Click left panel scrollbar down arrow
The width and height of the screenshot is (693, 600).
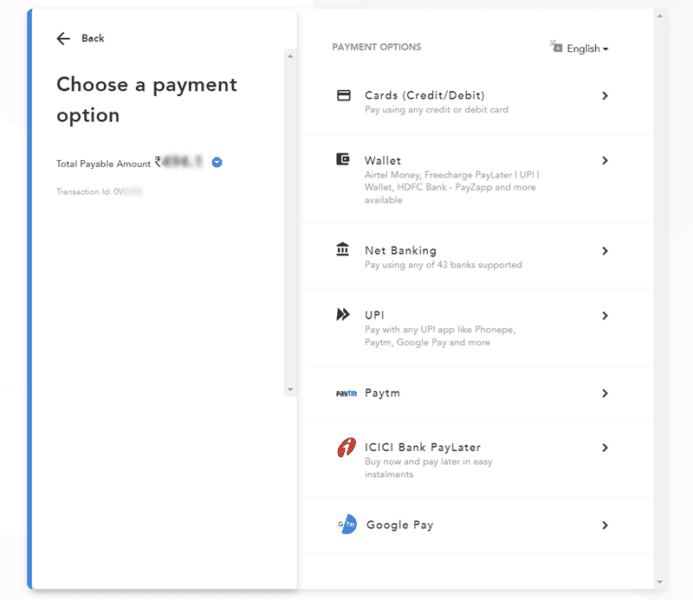(290, 389)
